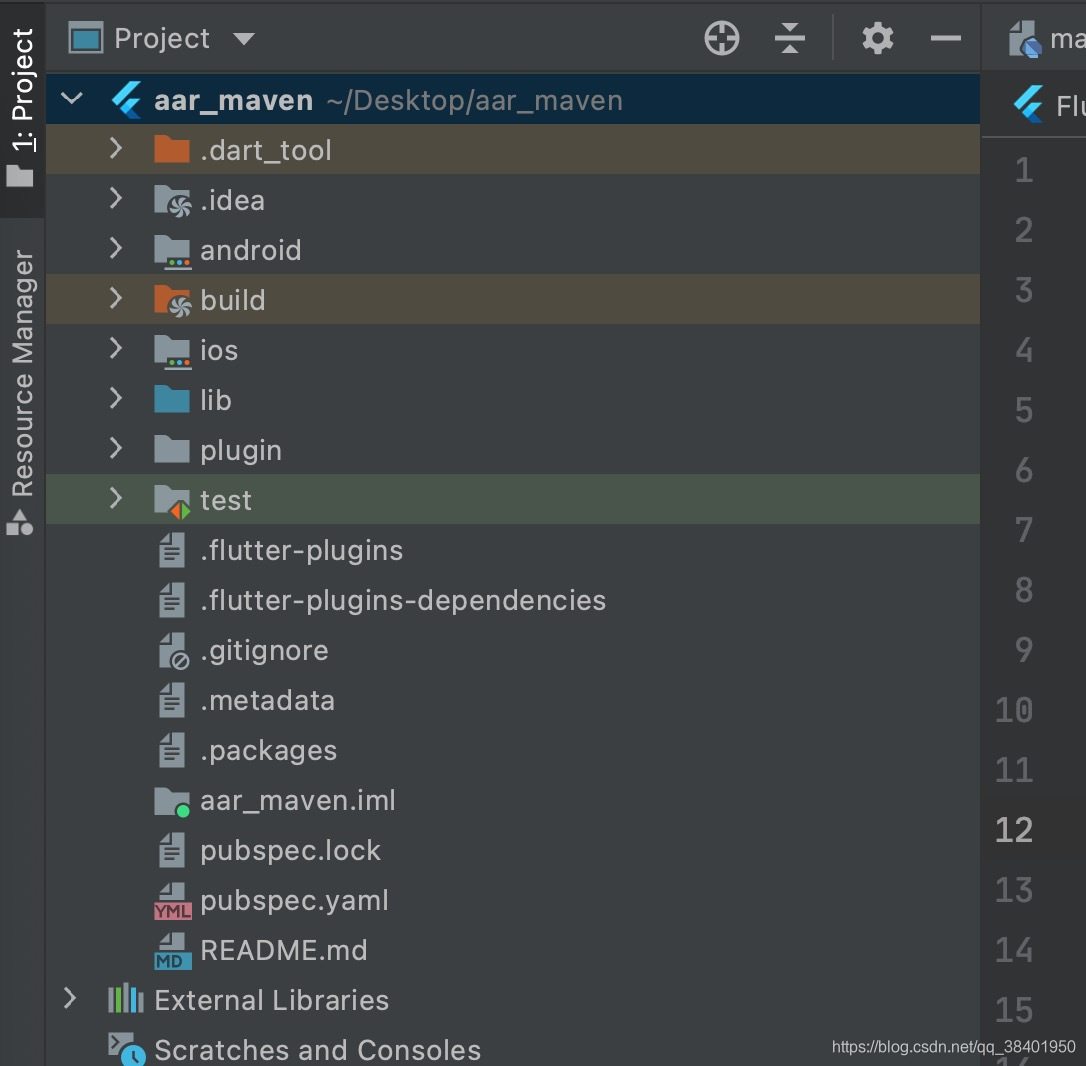Click the YML icon of pubspec.yaml

(172, 900)
